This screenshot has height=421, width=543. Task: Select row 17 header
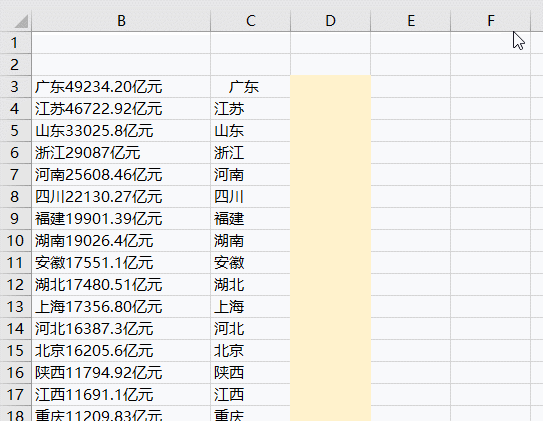tap(15, 395)
